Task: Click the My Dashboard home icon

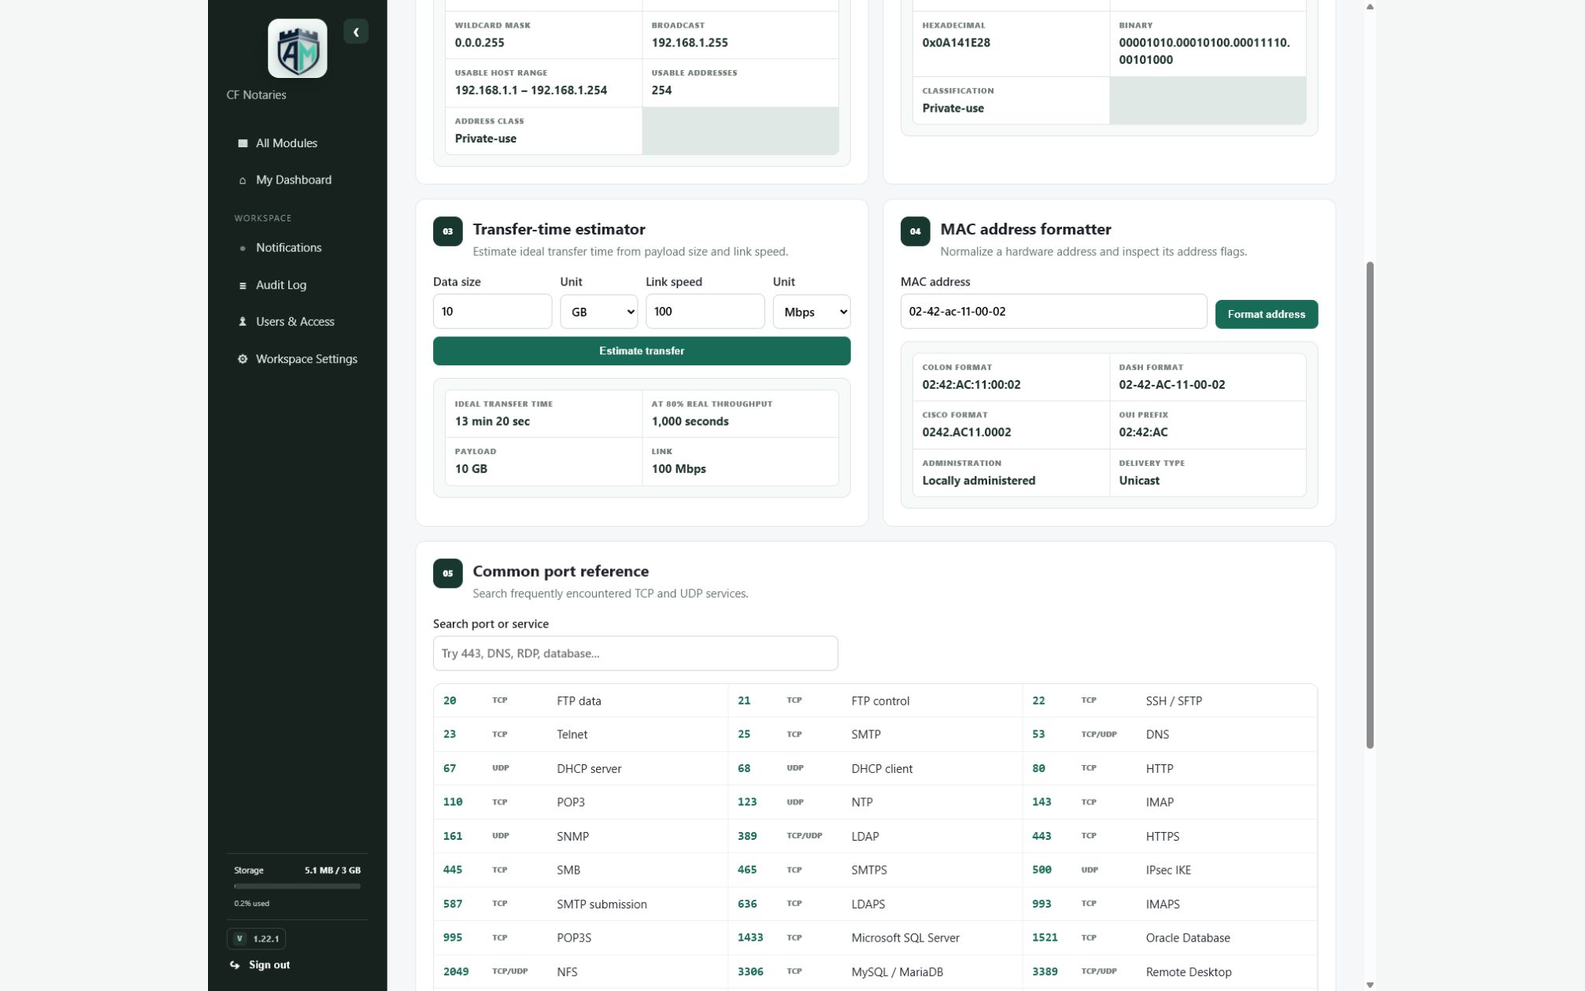Action: tap(242, 180)
